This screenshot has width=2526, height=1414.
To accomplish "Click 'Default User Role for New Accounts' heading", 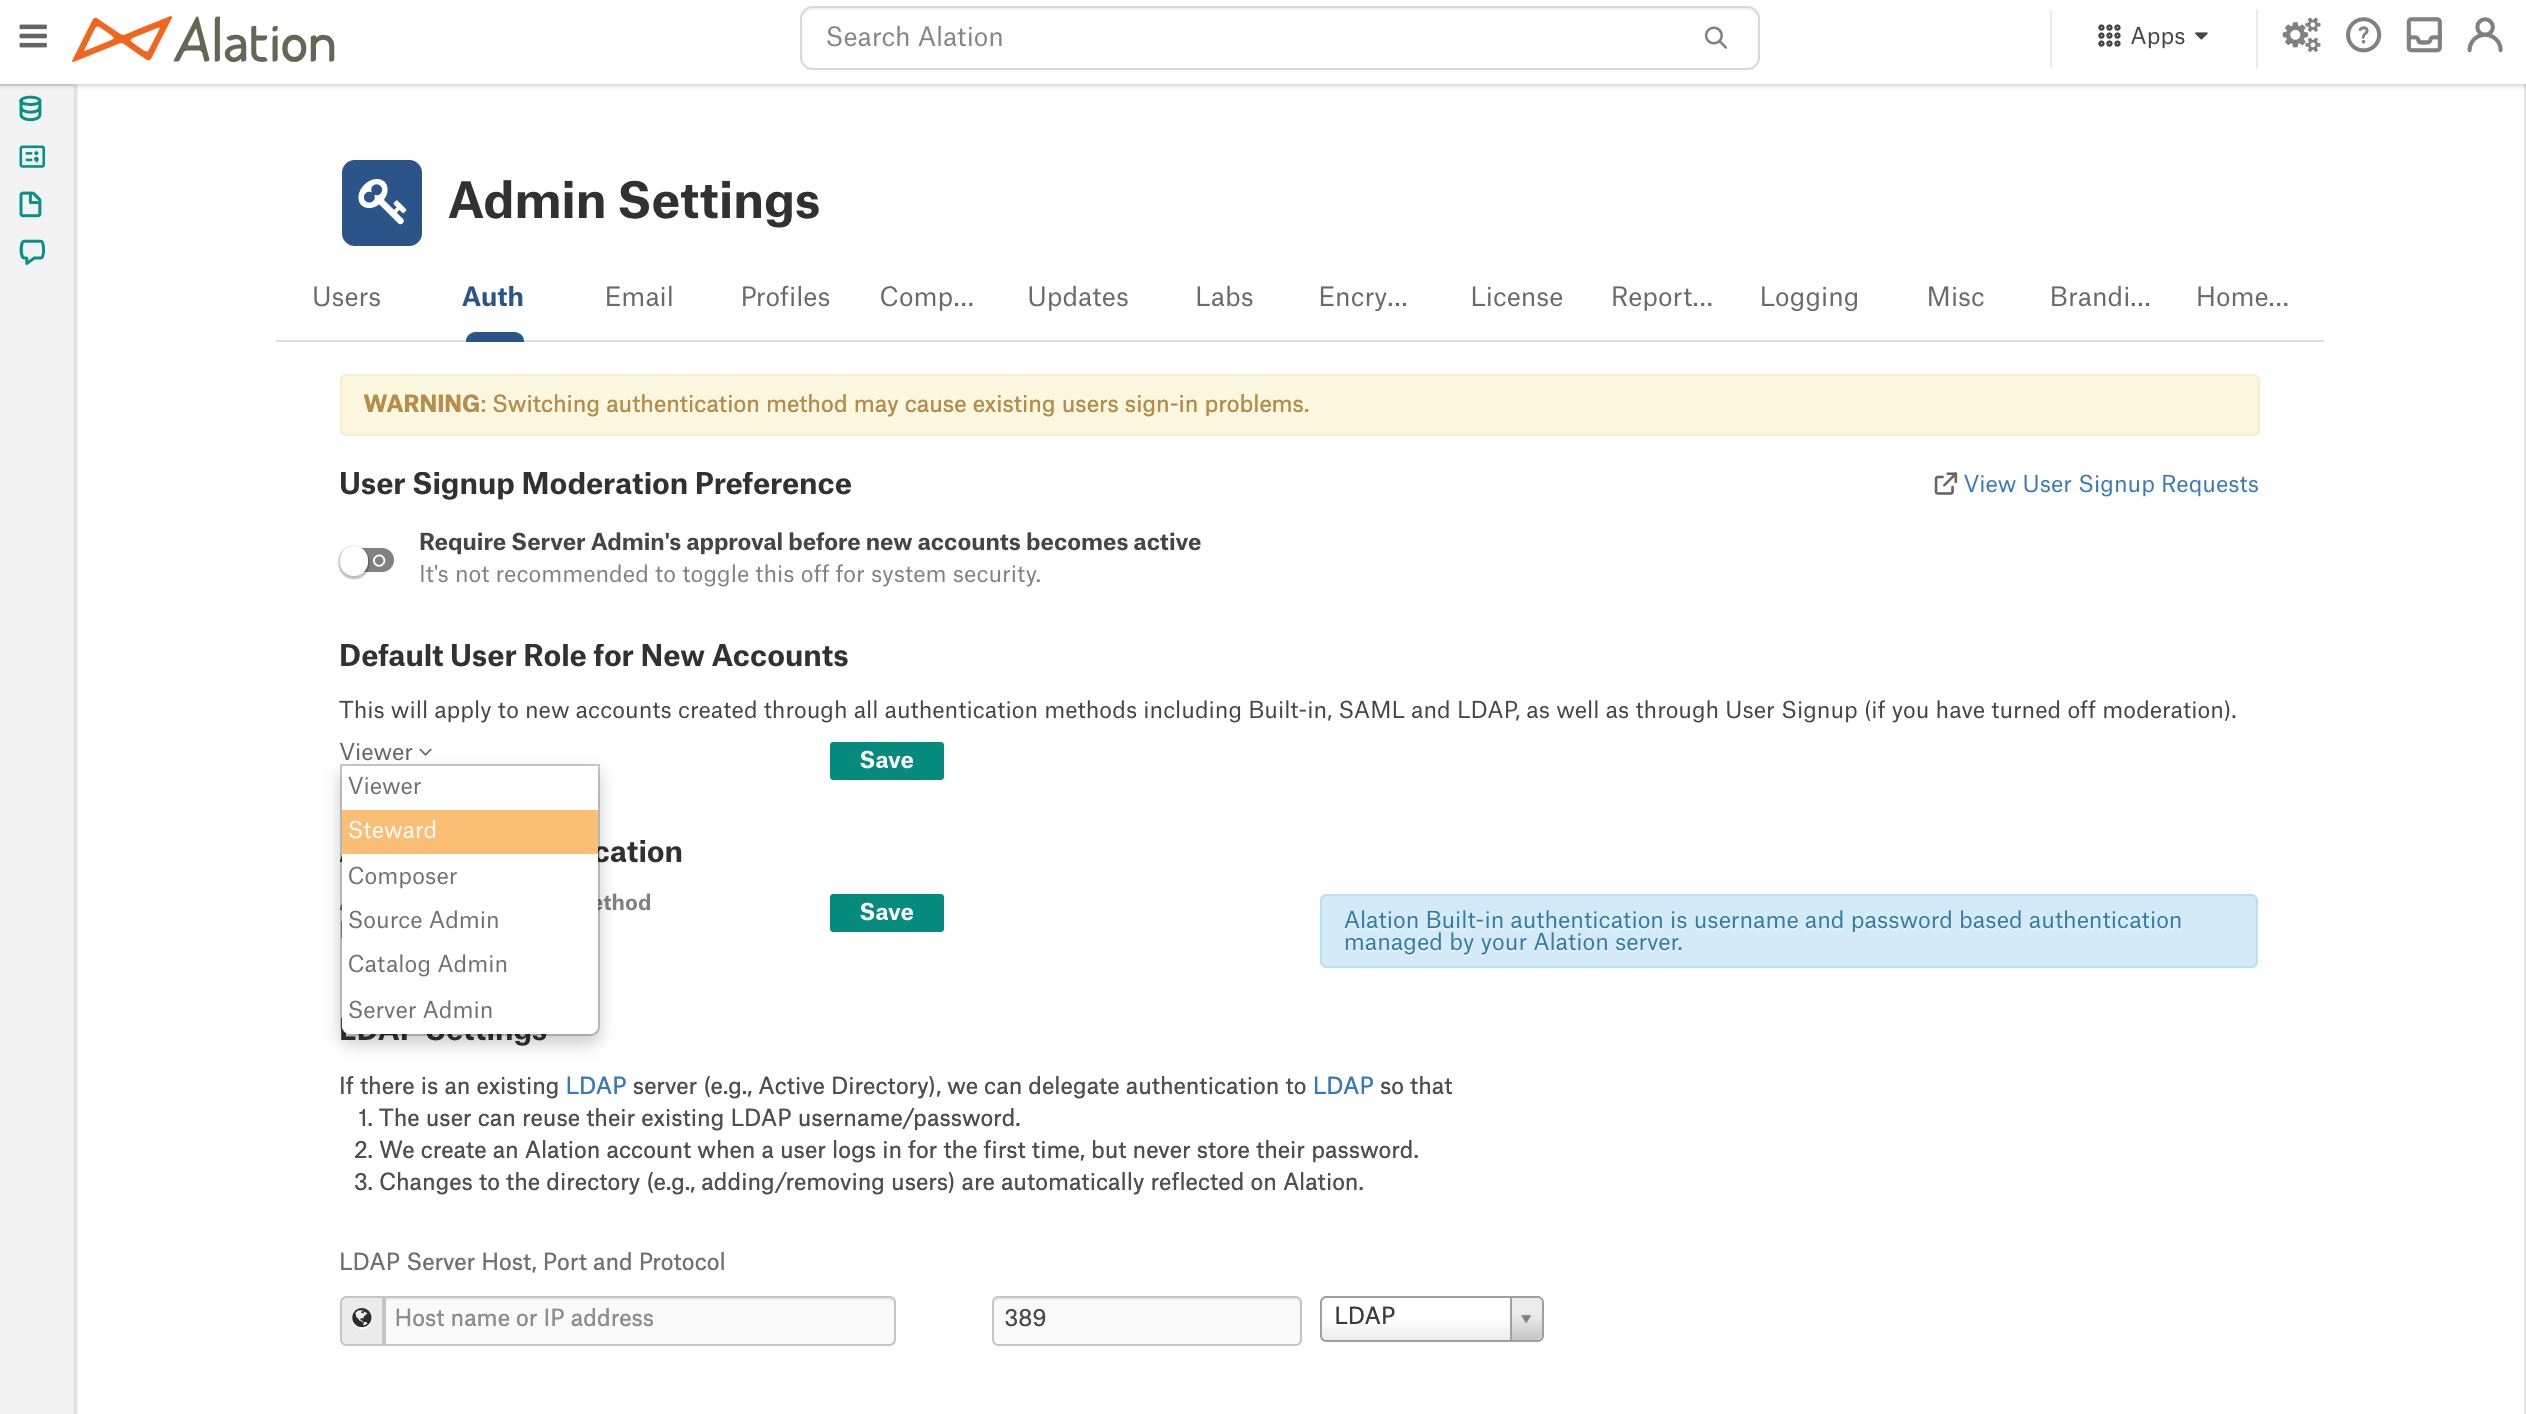I will pyautogui.click(x=593, y=656).
